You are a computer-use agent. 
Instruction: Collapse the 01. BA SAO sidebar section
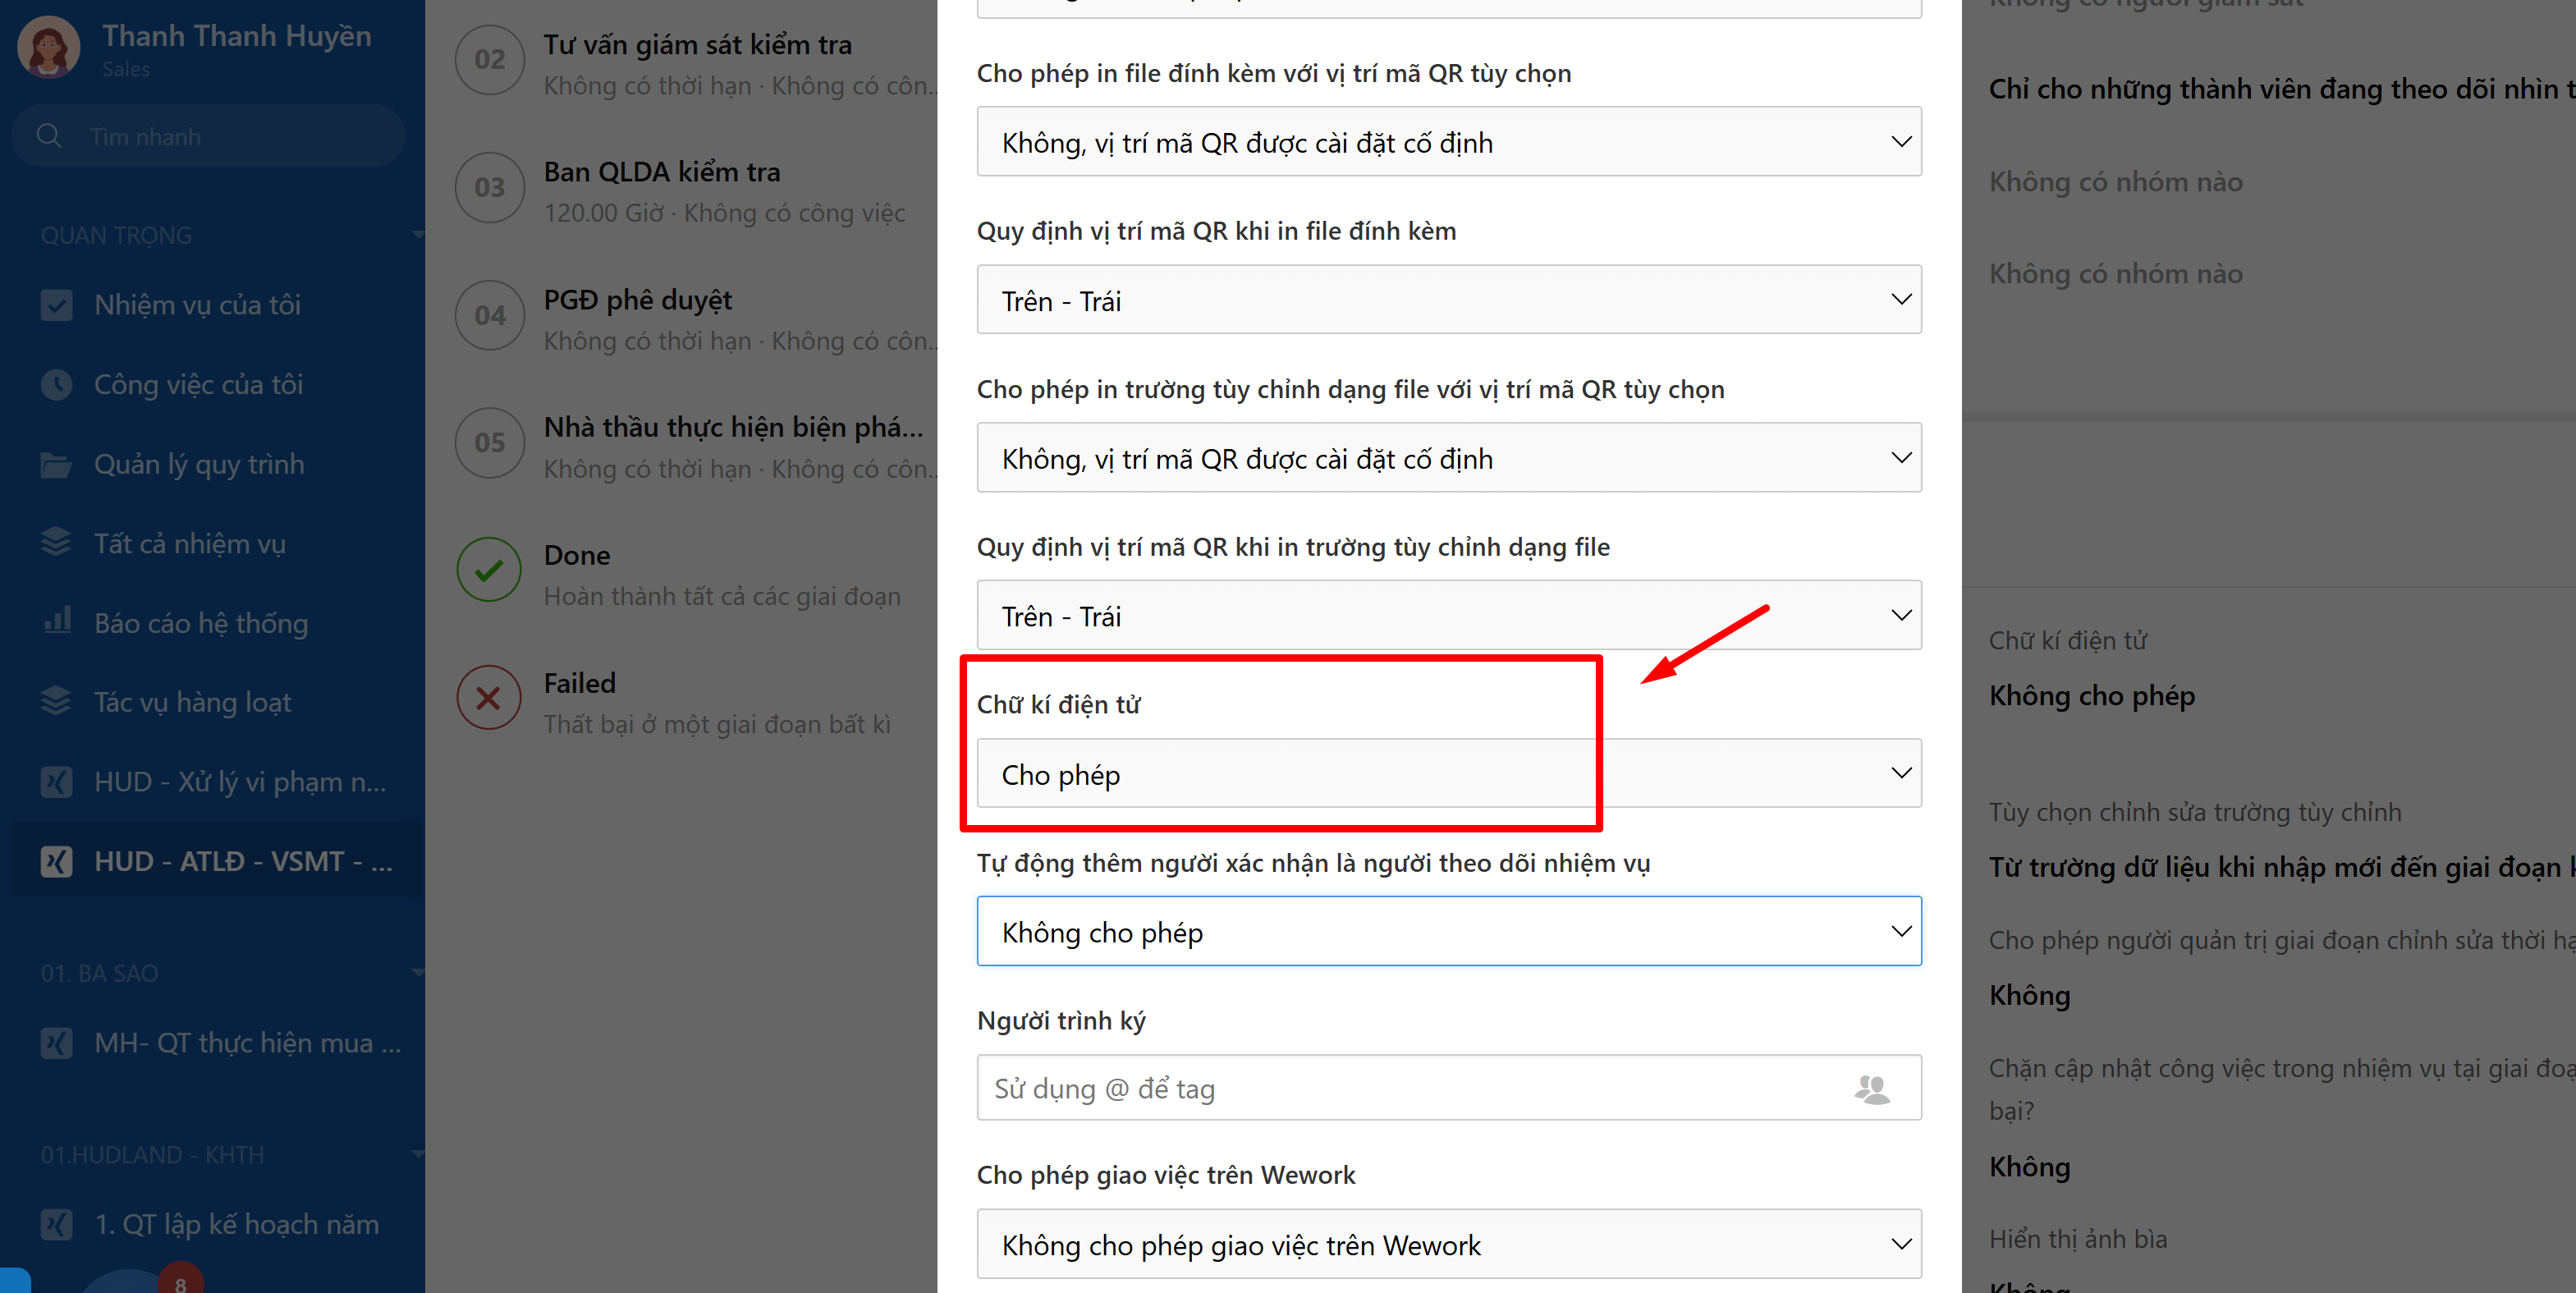[x=417, y=973]
